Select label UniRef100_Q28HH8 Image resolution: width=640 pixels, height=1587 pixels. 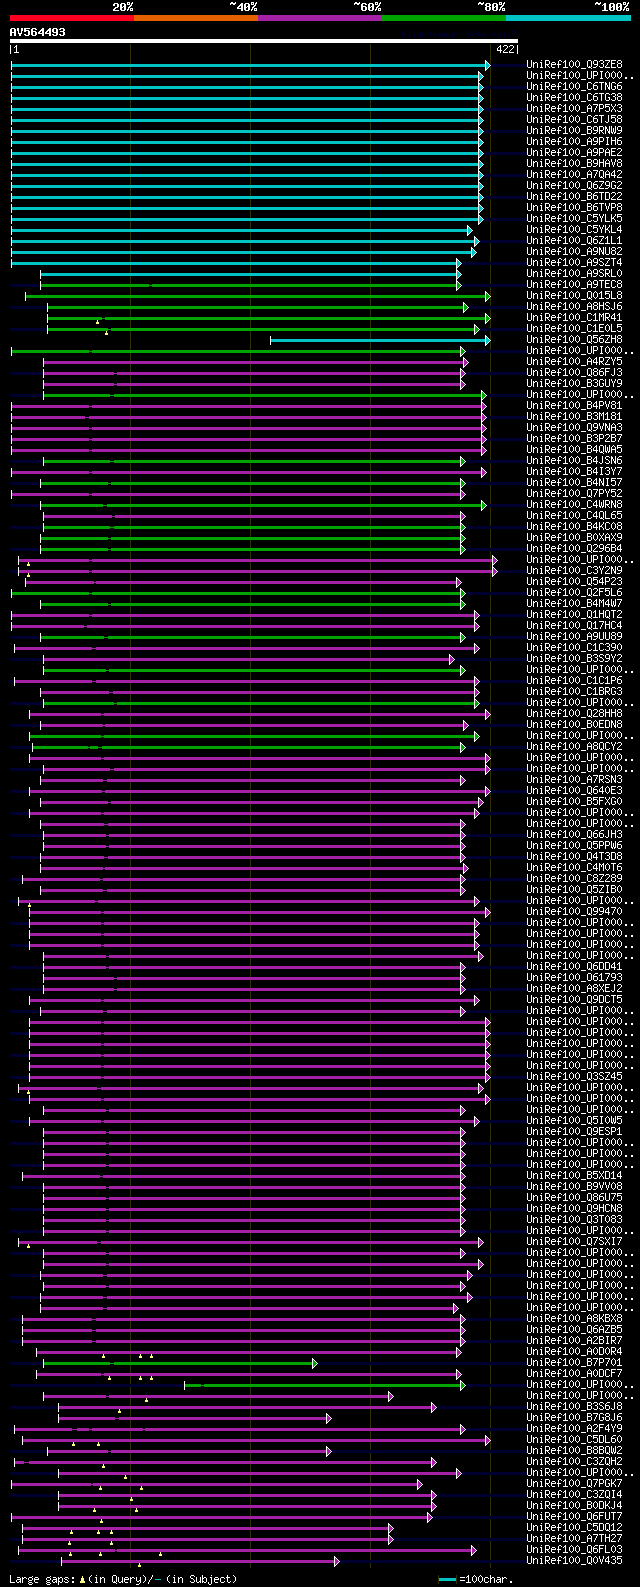point(574,714)
